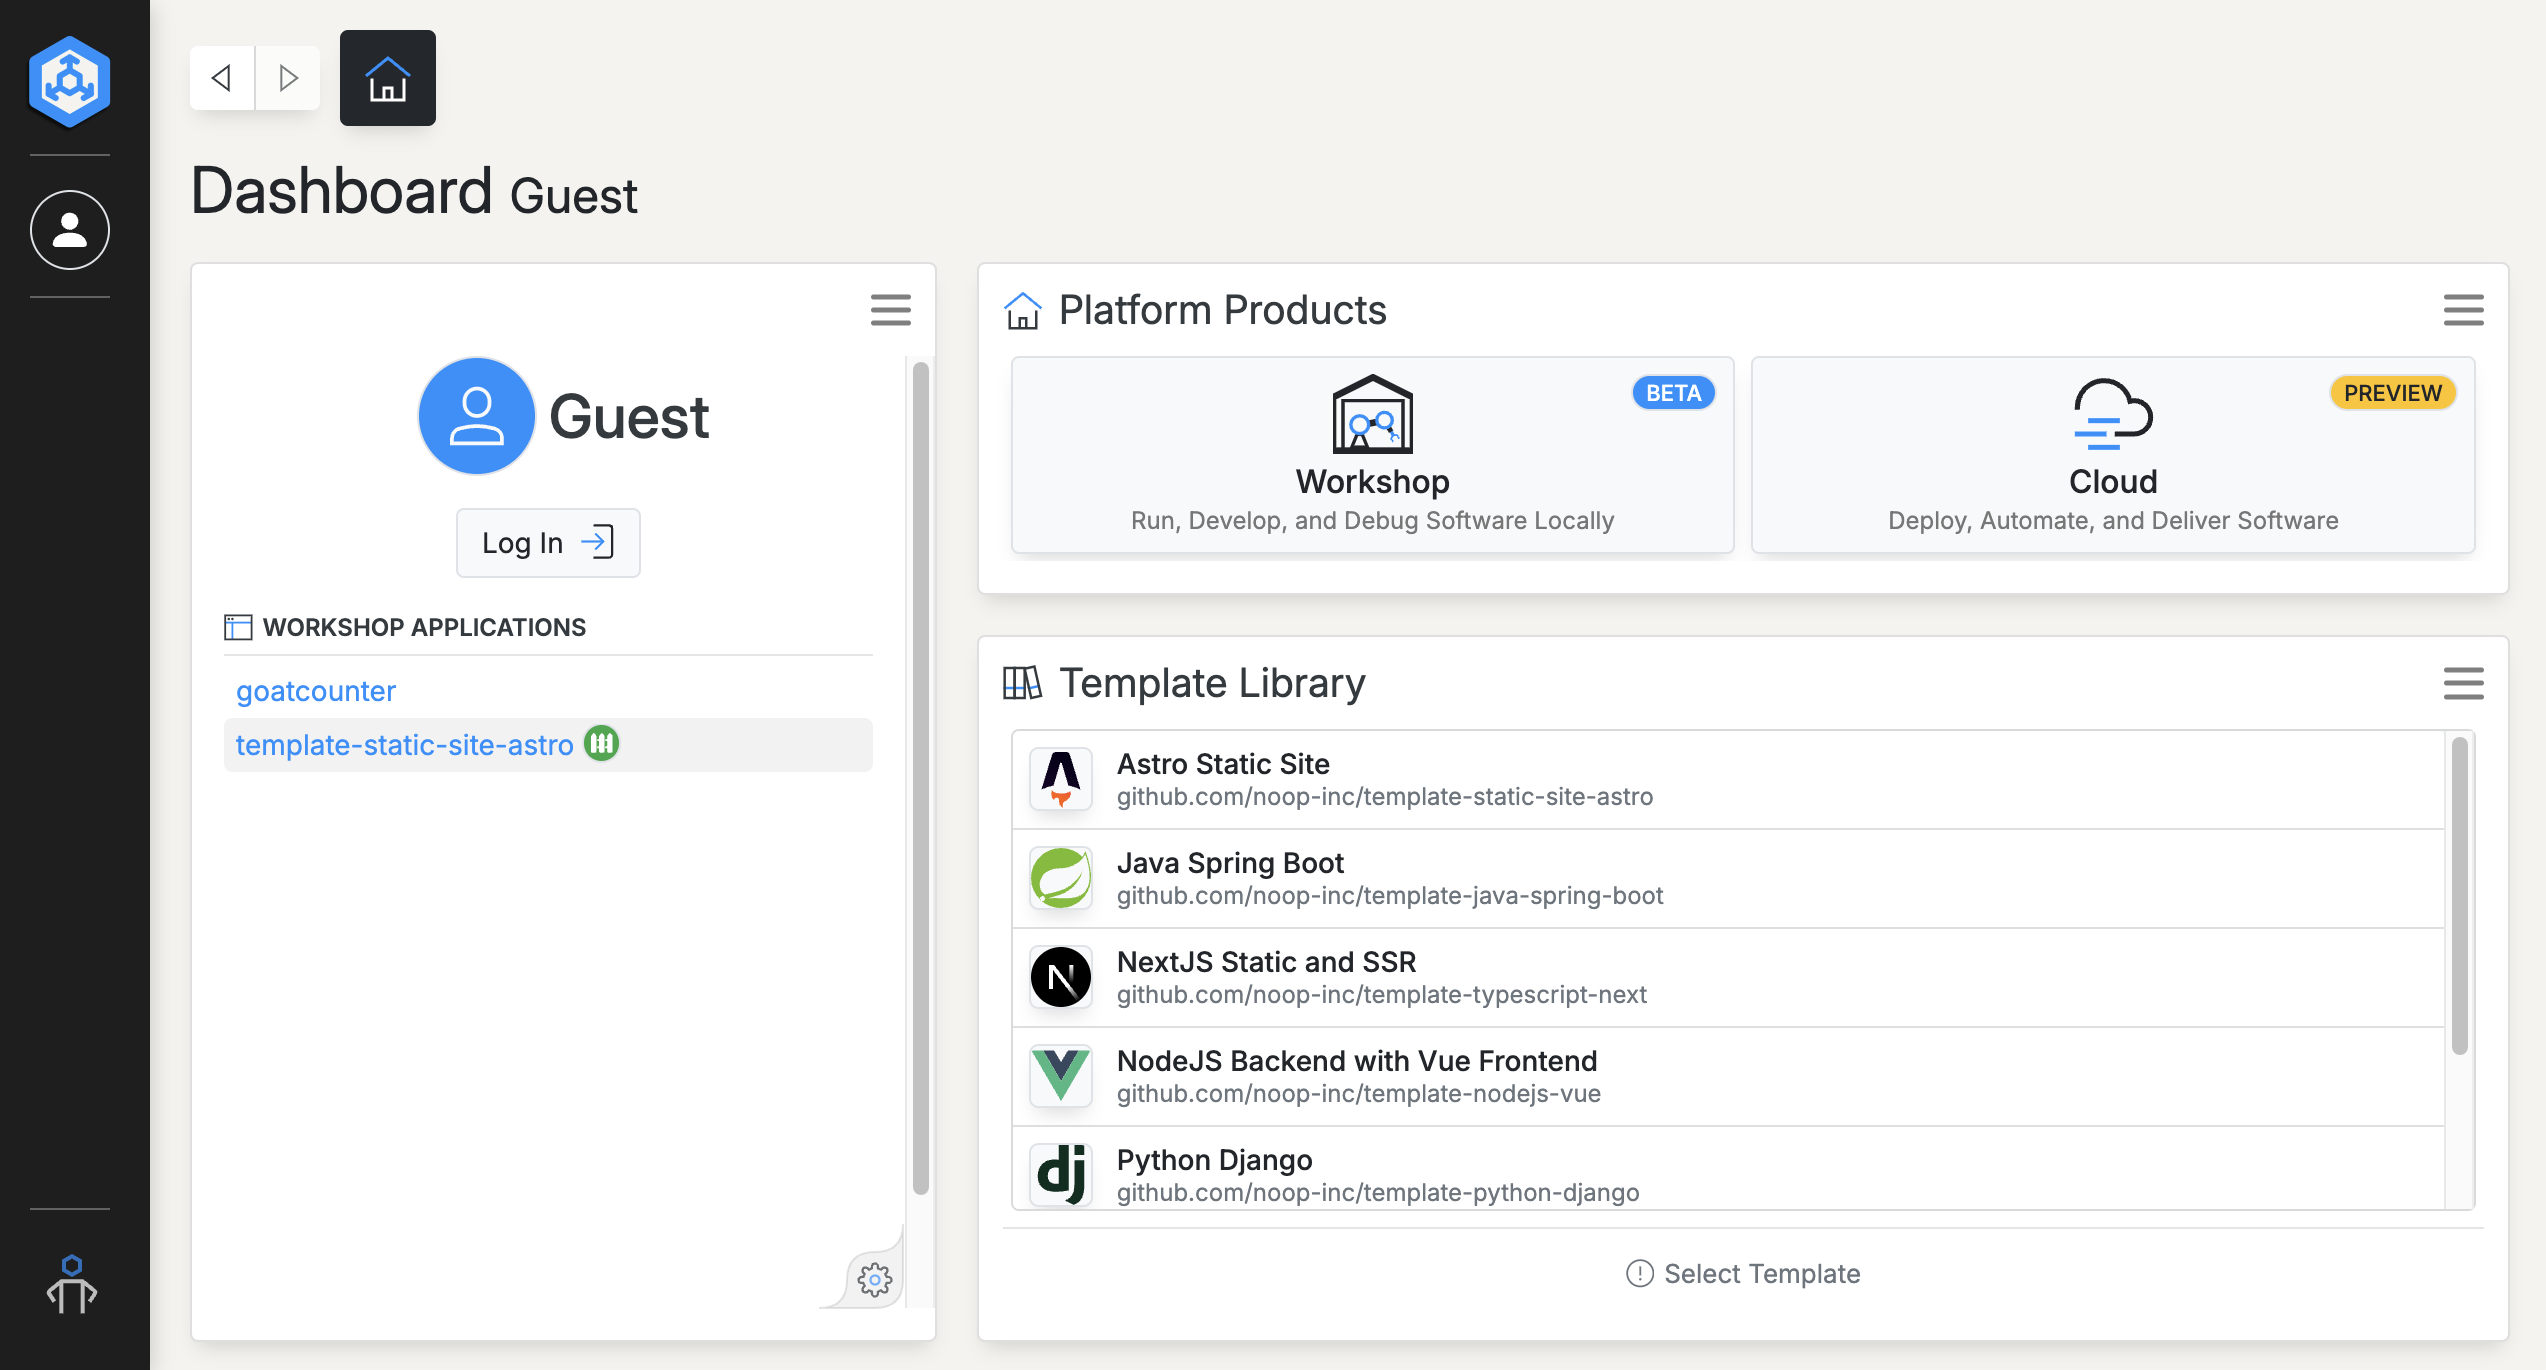Open the Template Library hamburger menu
Screen dimensions: 2546x1370
pos(2463,683)
